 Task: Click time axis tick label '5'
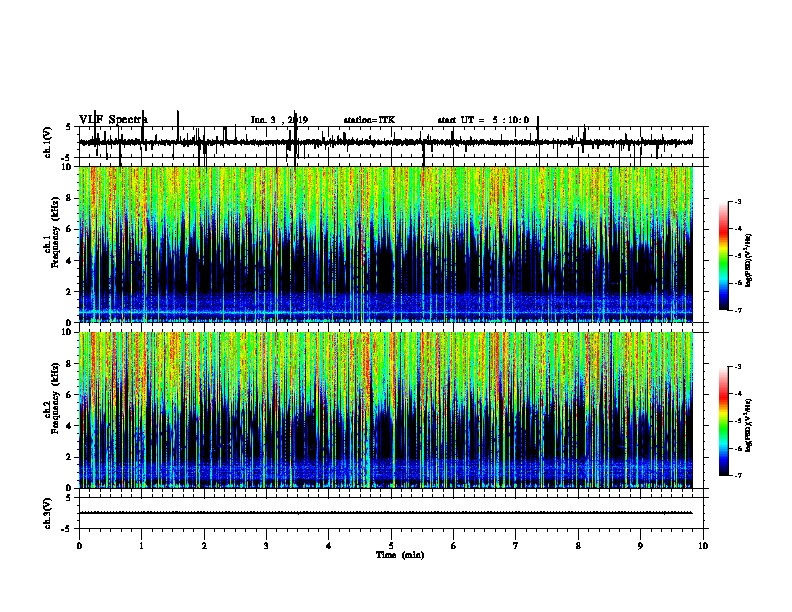coord(391,546)
